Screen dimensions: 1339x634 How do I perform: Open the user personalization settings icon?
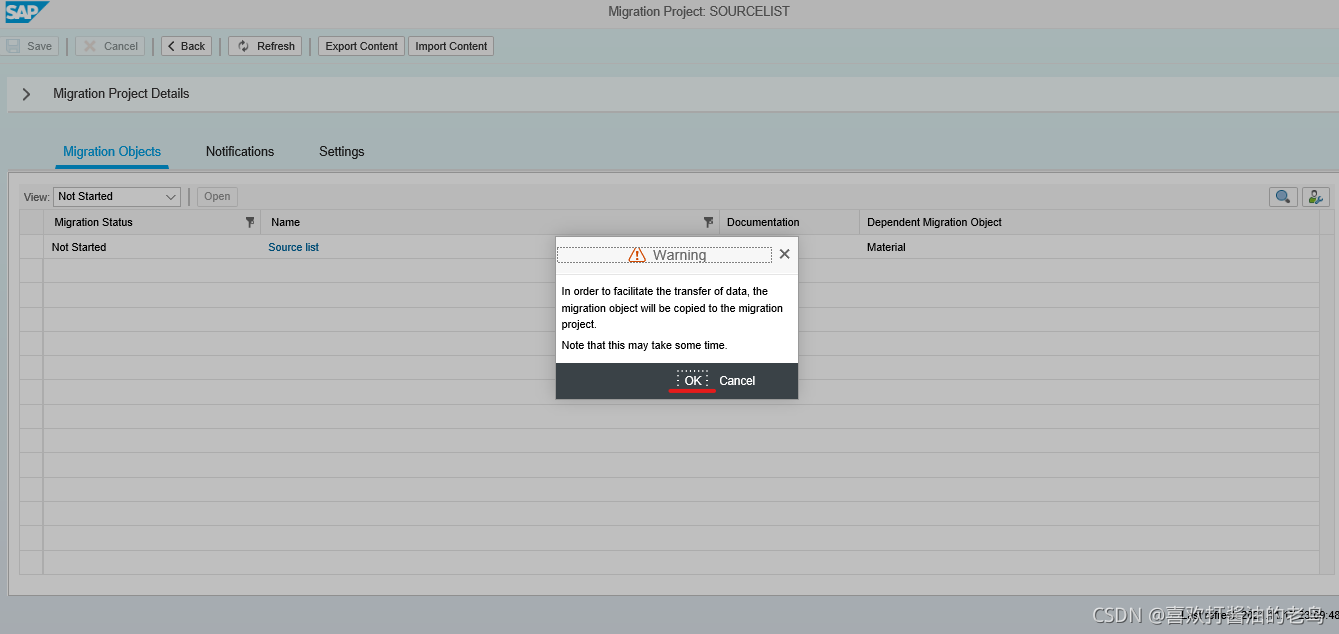[x=1315, y=196]
